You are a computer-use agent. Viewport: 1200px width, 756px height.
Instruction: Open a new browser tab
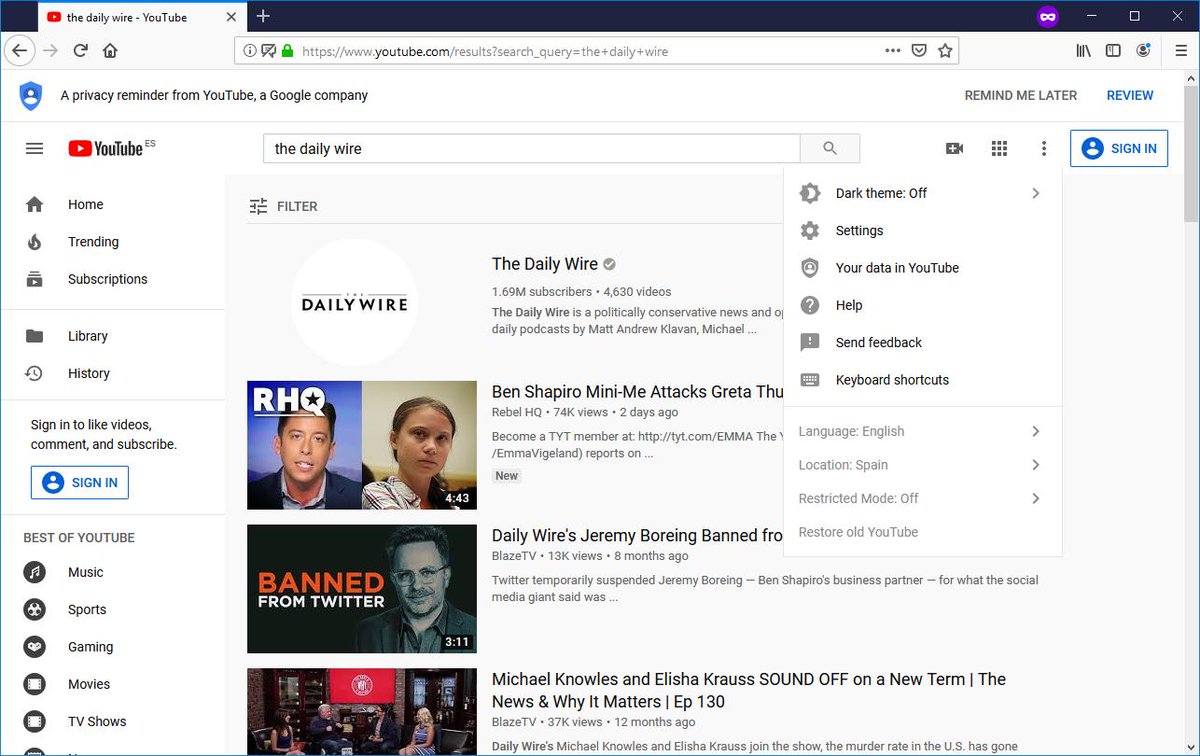click(x=263, y=16)
